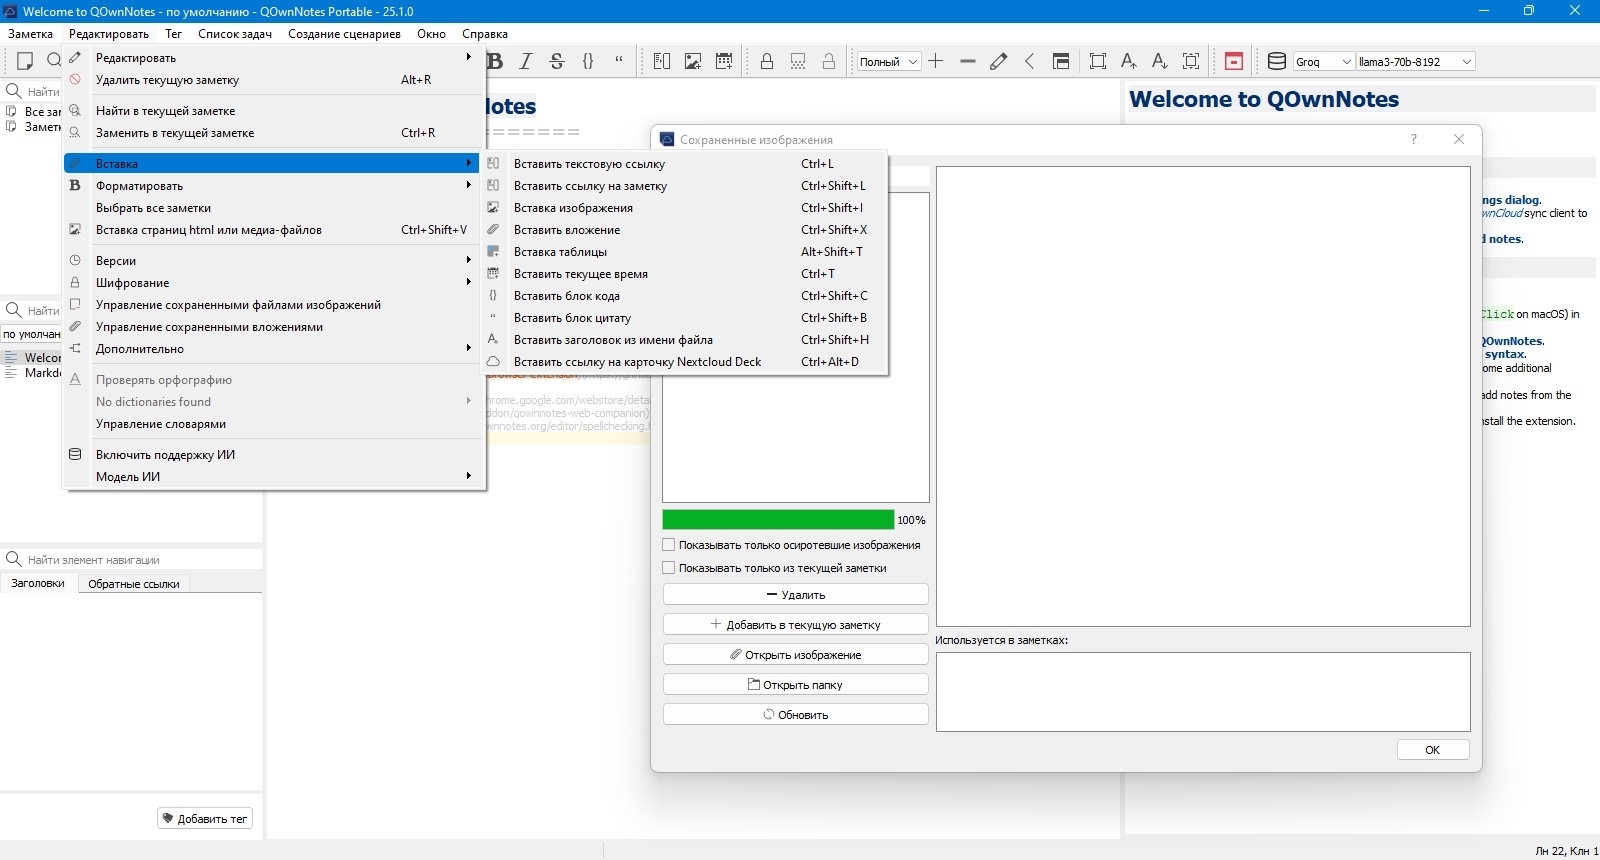This screenshot has height=860, width=1600.
Task: Check 'Показывать только осиротевшие изображения'
Action: (668, 545)
